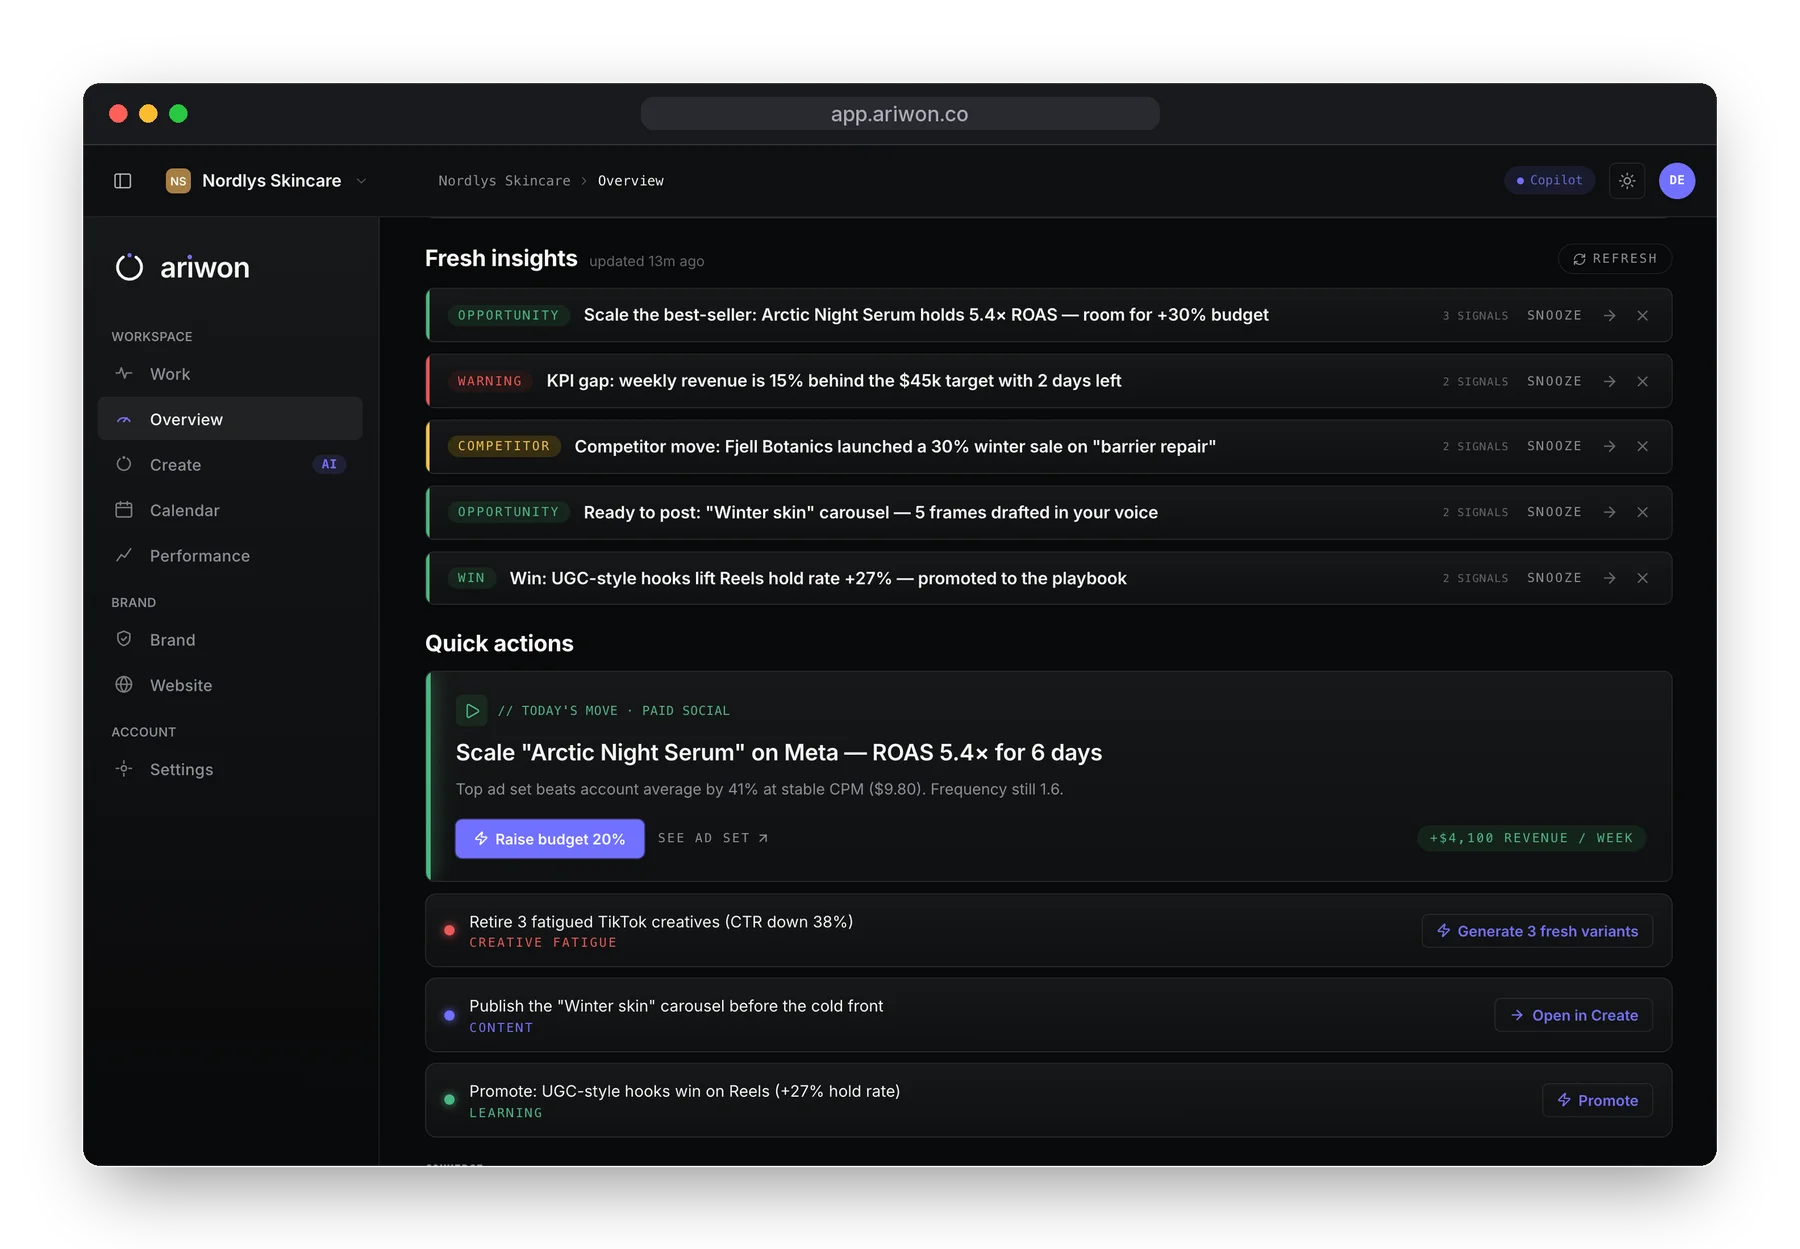Viewport: 1800px width, 1249px height.
Task: Dismiss the UGC-style hooks win insight
Action: pyautogui.click(x=1643, y=579)
